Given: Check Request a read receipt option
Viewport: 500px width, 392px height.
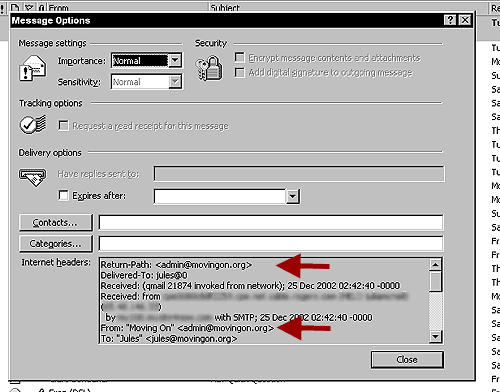Looking at the screenshot, I should point(63,125).
